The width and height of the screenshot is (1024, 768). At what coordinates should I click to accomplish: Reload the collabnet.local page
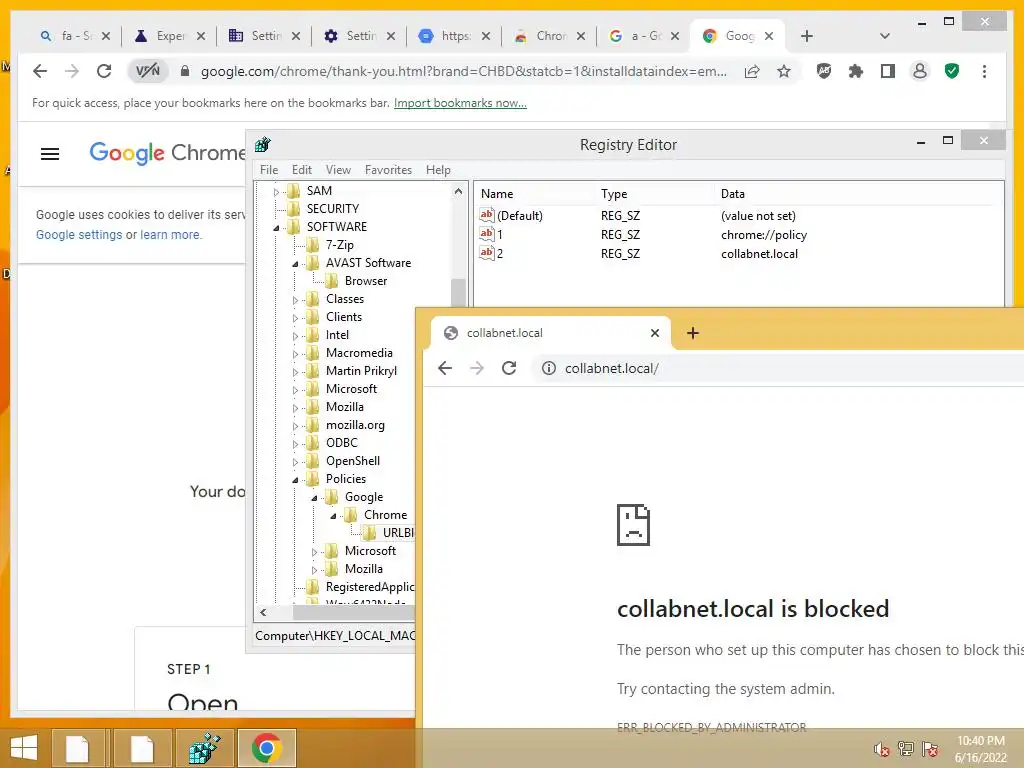click(x=509, y=368)
